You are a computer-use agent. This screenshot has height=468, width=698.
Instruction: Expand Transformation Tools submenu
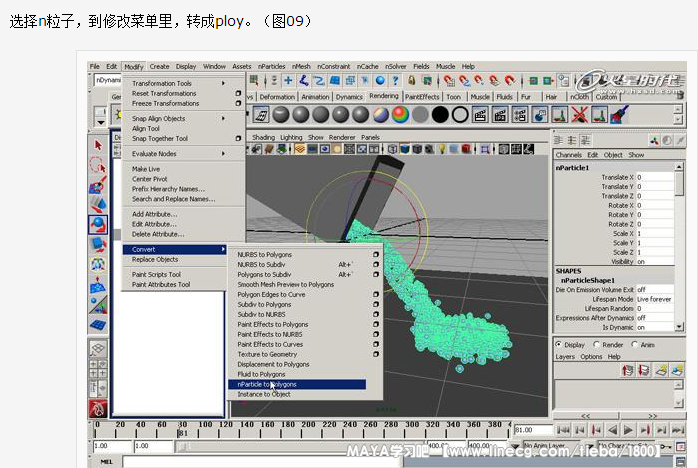pyautogui.click(x=223, y=83)
